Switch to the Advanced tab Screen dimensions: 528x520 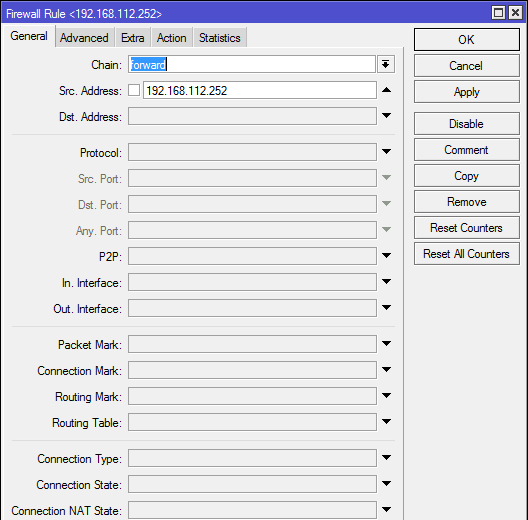(84, 38)
